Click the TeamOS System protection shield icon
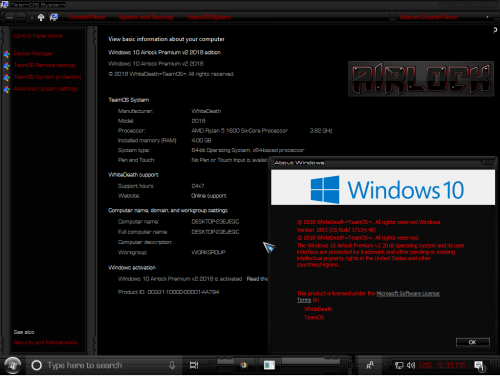This screenshot has height=376, width=500. [6, 77]
